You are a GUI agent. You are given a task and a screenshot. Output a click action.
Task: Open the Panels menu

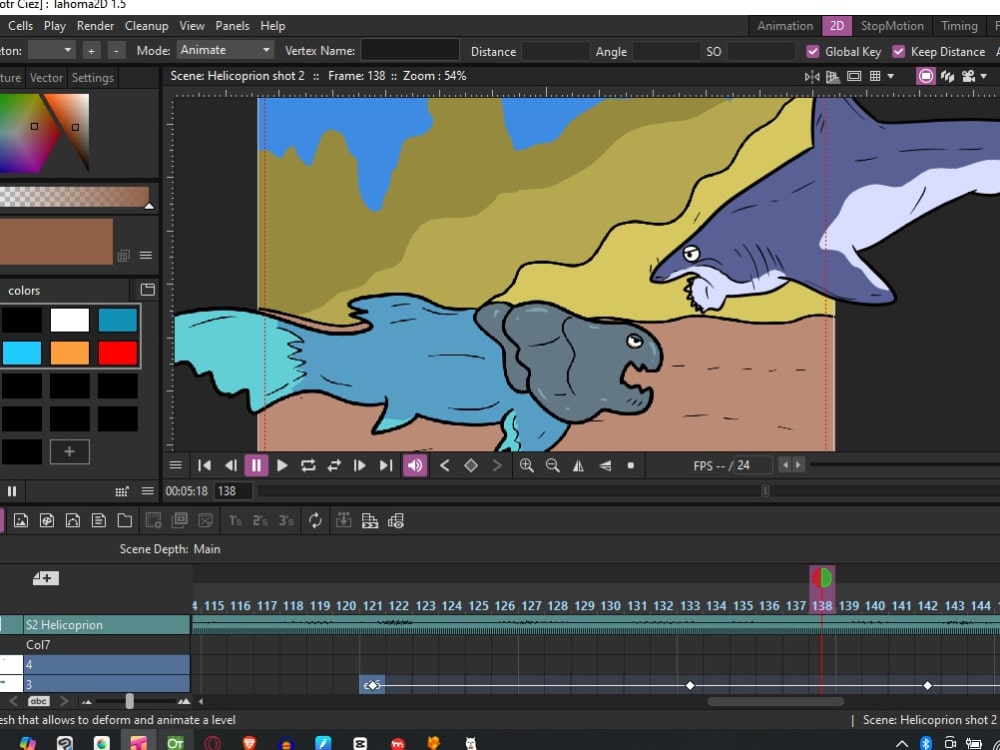click(232, 26)
